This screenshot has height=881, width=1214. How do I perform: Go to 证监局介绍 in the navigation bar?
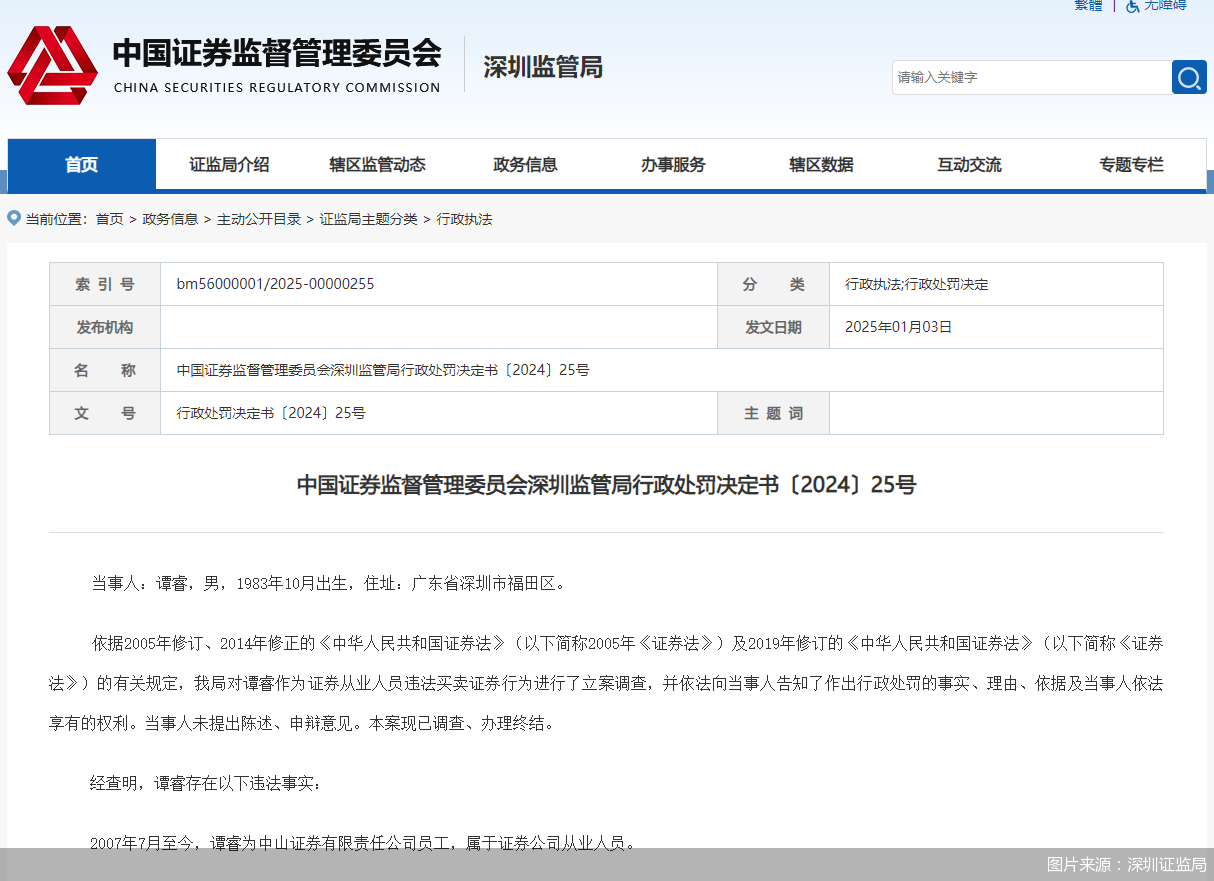click(x=229, y=165)
